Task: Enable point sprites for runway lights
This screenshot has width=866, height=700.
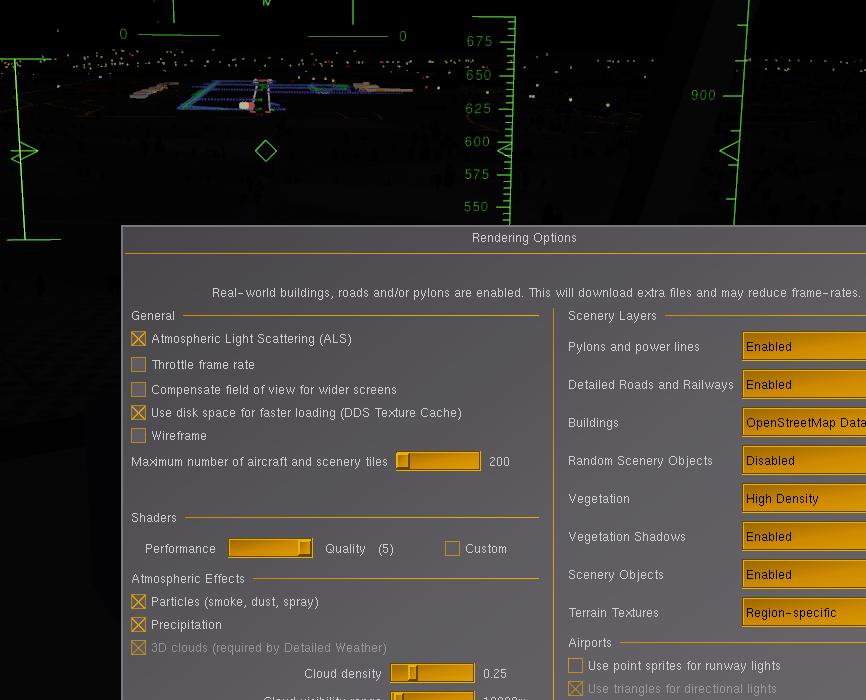Action: point(575,666)
